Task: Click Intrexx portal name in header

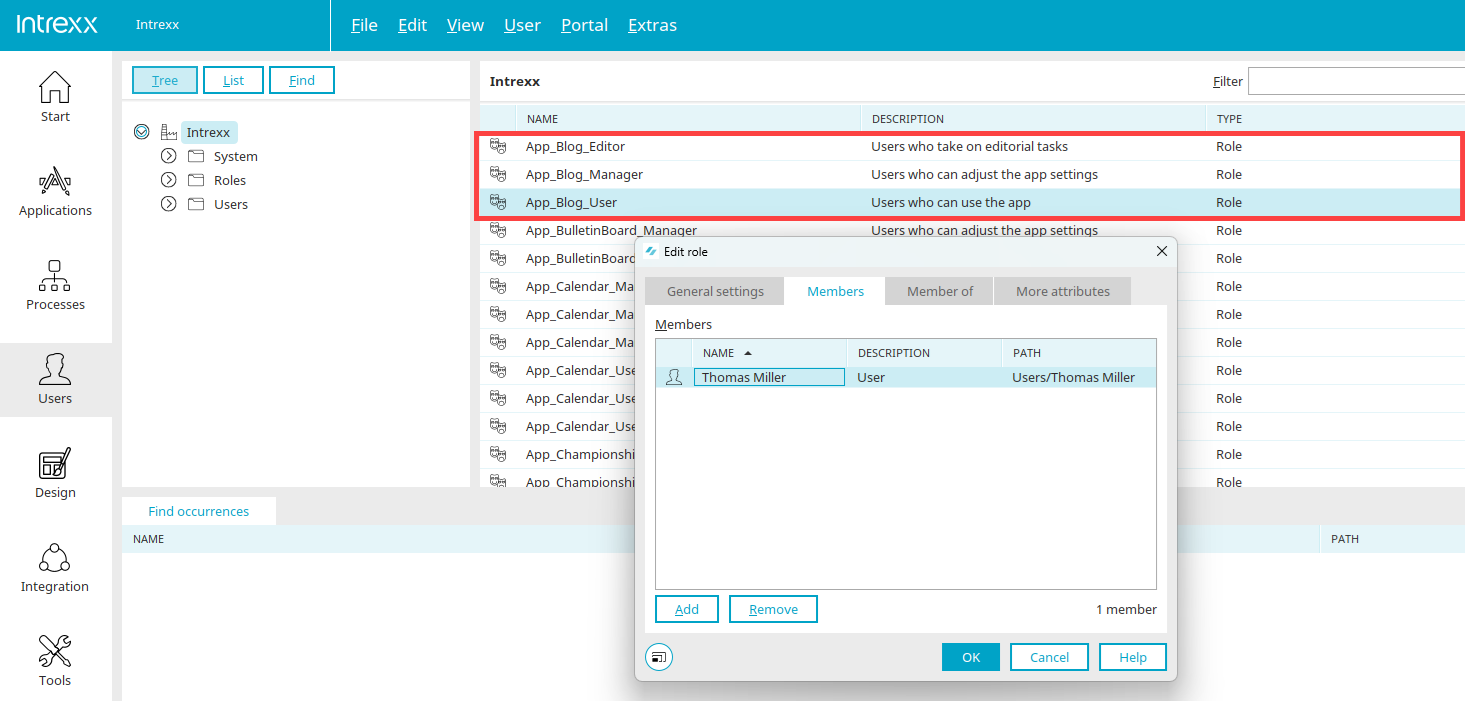Action: click(x=157, y=25)
